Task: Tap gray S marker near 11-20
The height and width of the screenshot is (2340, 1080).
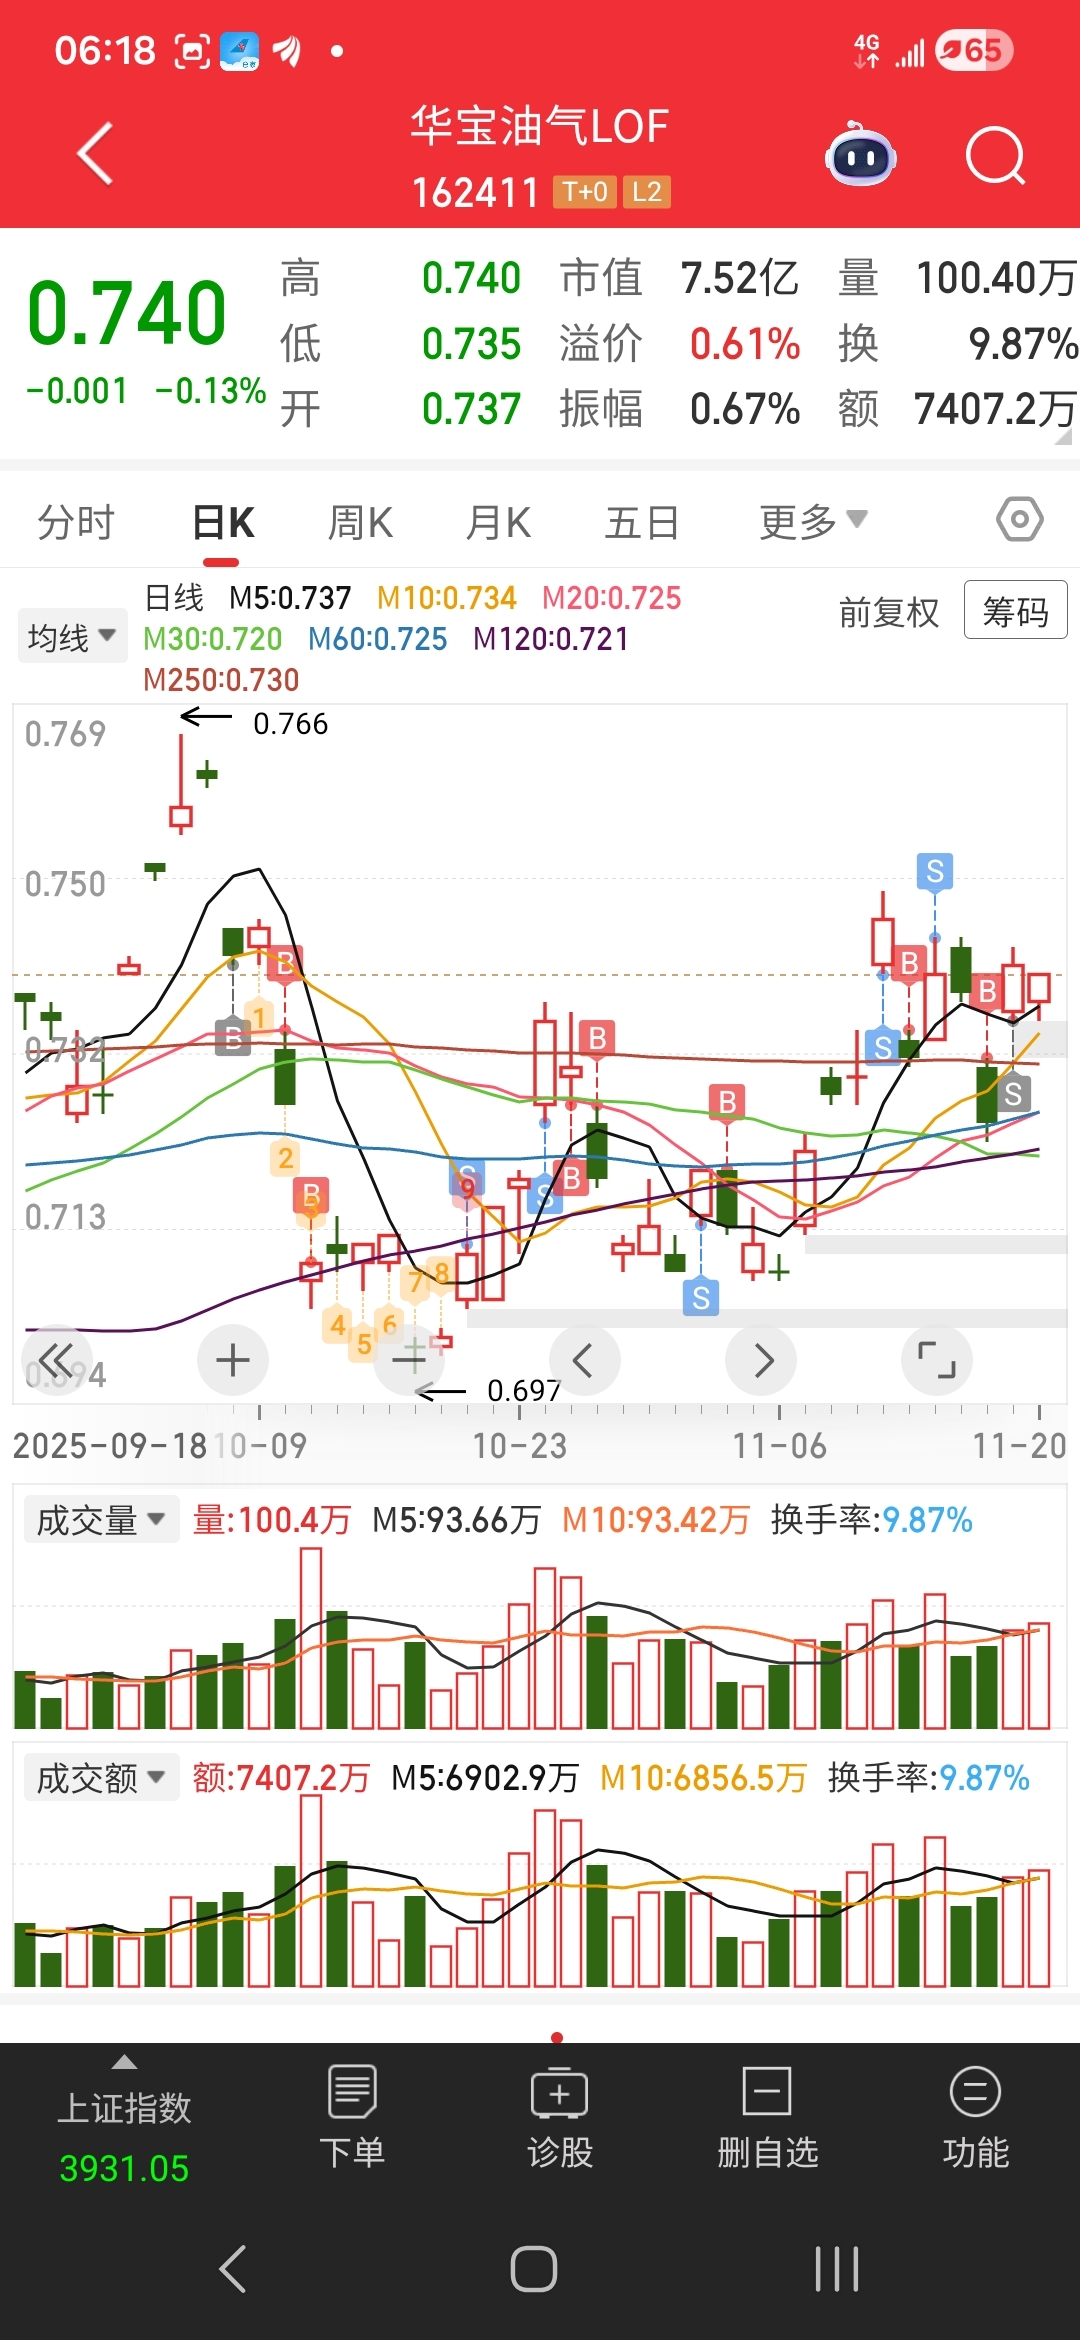Action: pyautogui.click(x=1013, y=1093)
